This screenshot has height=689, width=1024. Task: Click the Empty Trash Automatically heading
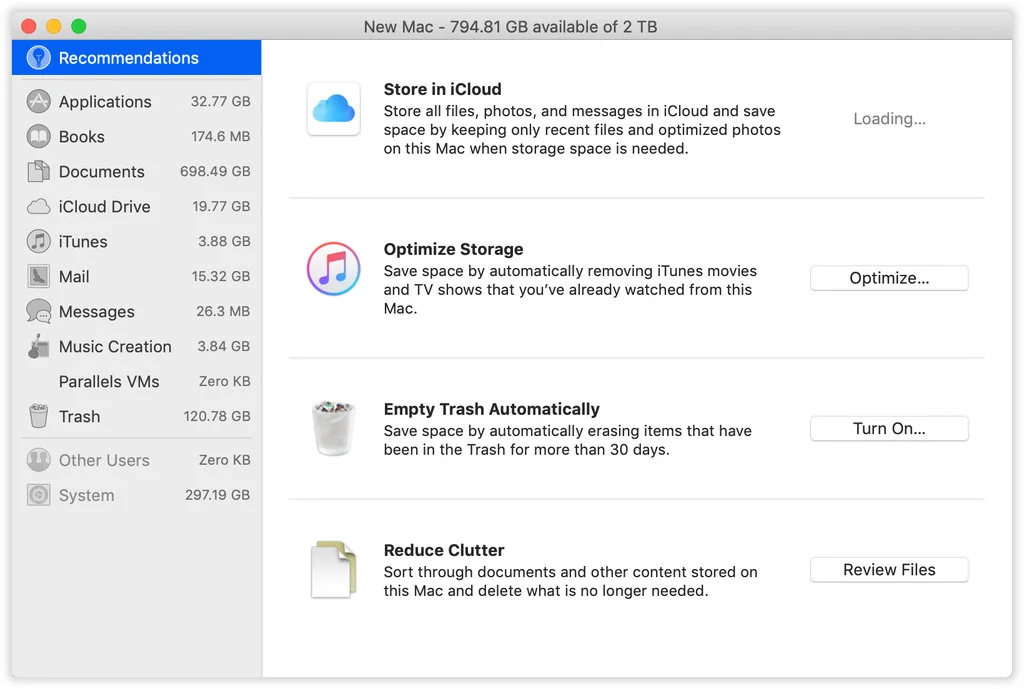tap(491, 409)
